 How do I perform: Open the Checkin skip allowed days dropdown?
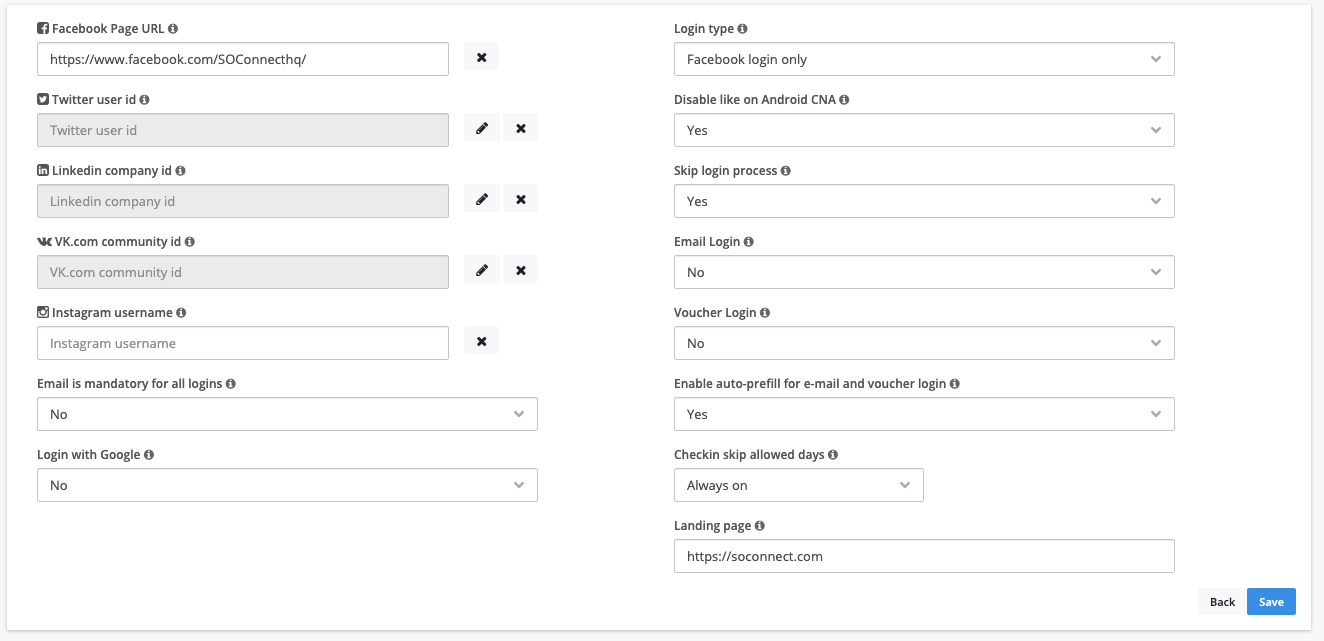coord(799,485)
